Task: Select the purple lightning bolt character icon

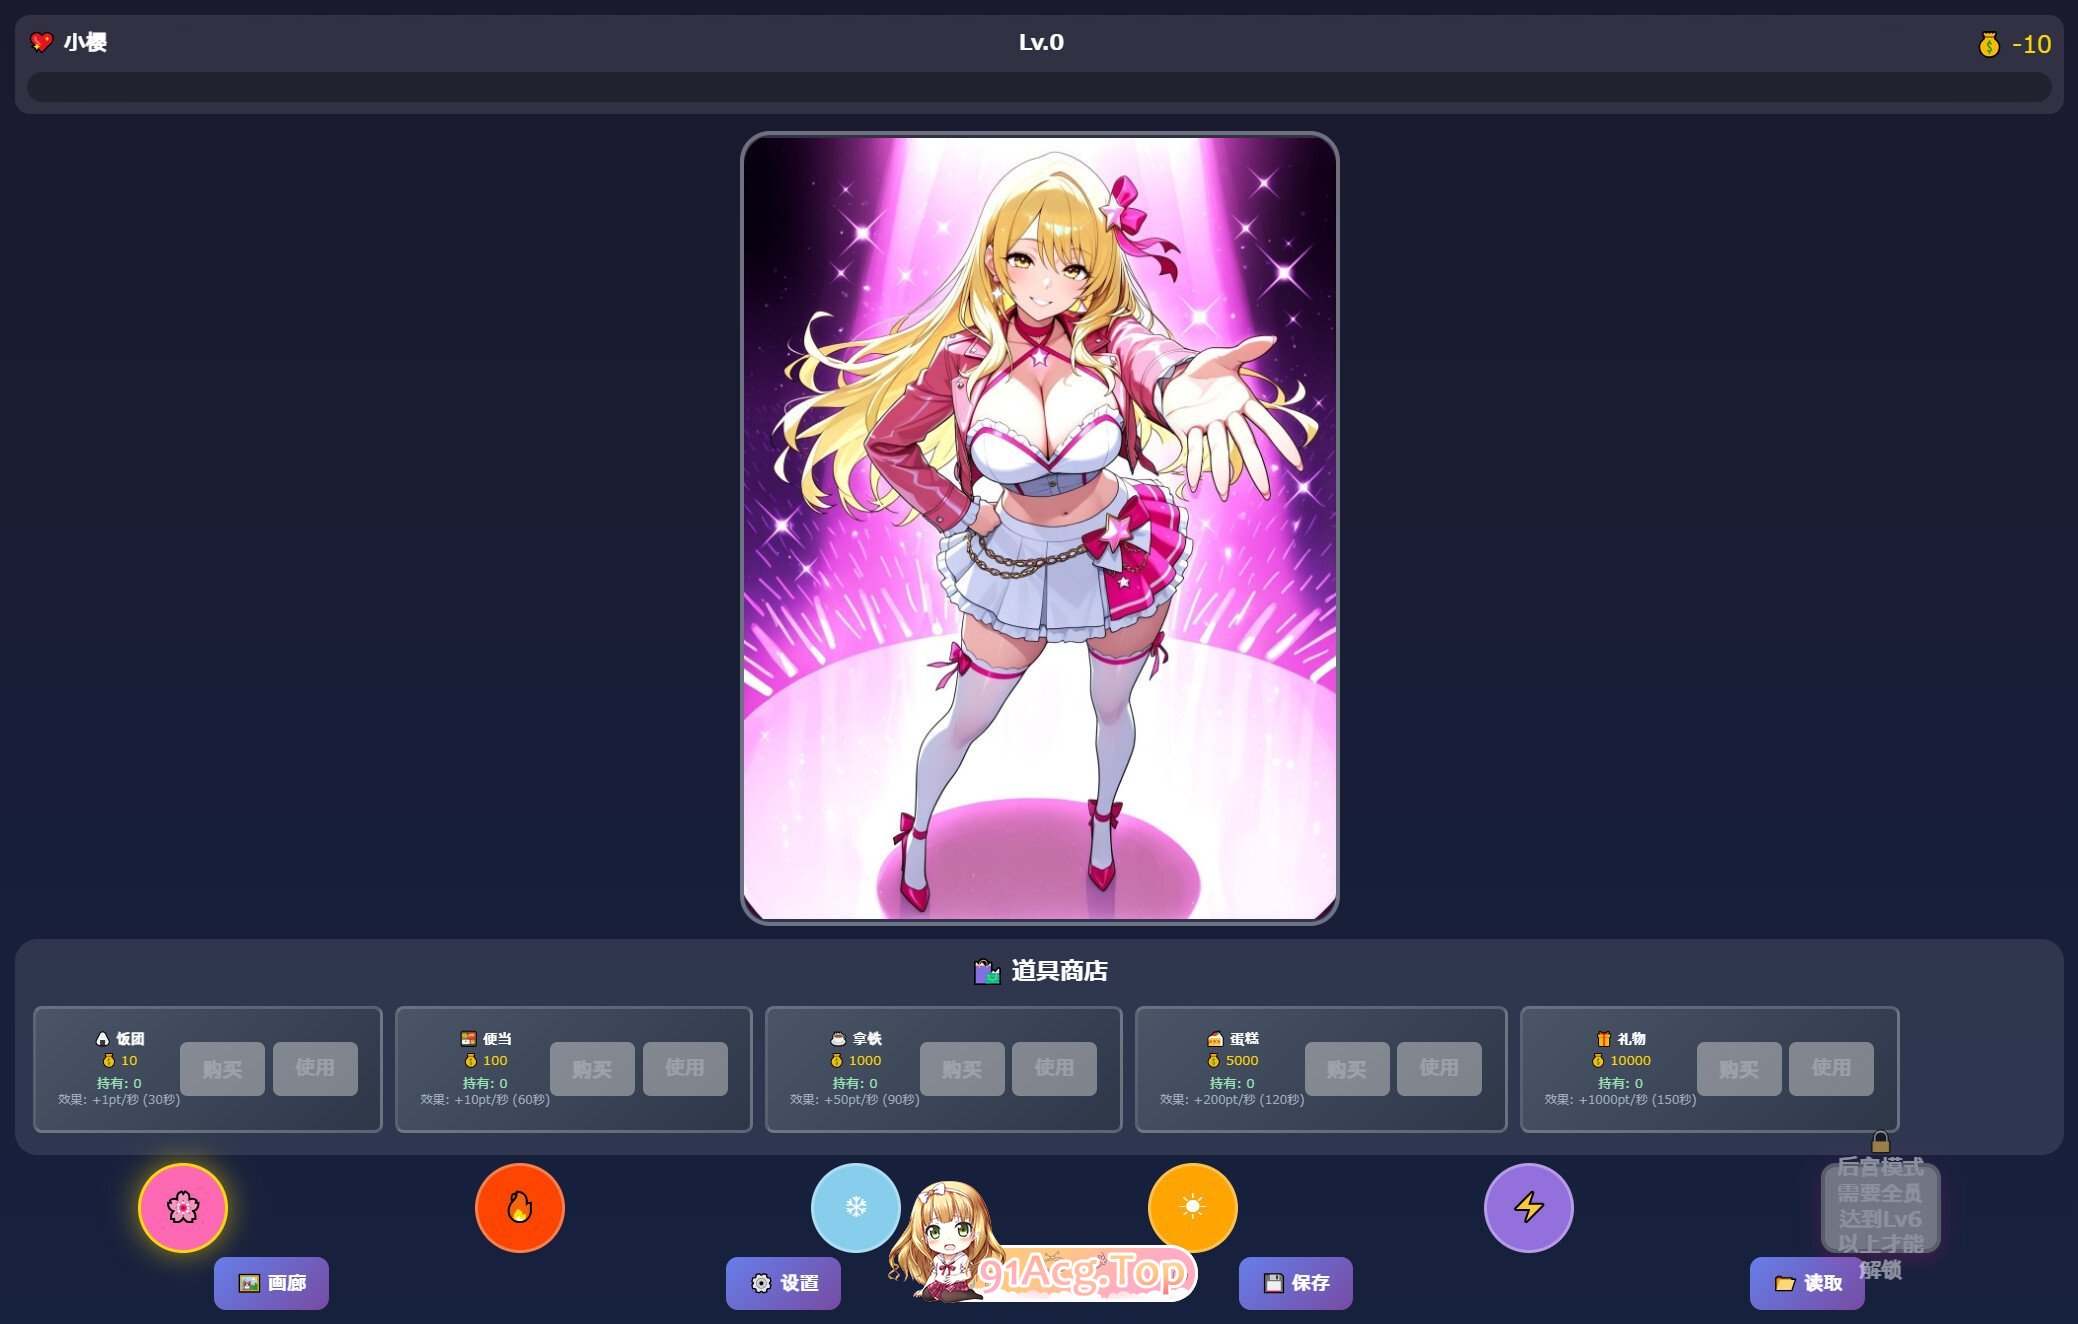Action: (1528, 1207)
